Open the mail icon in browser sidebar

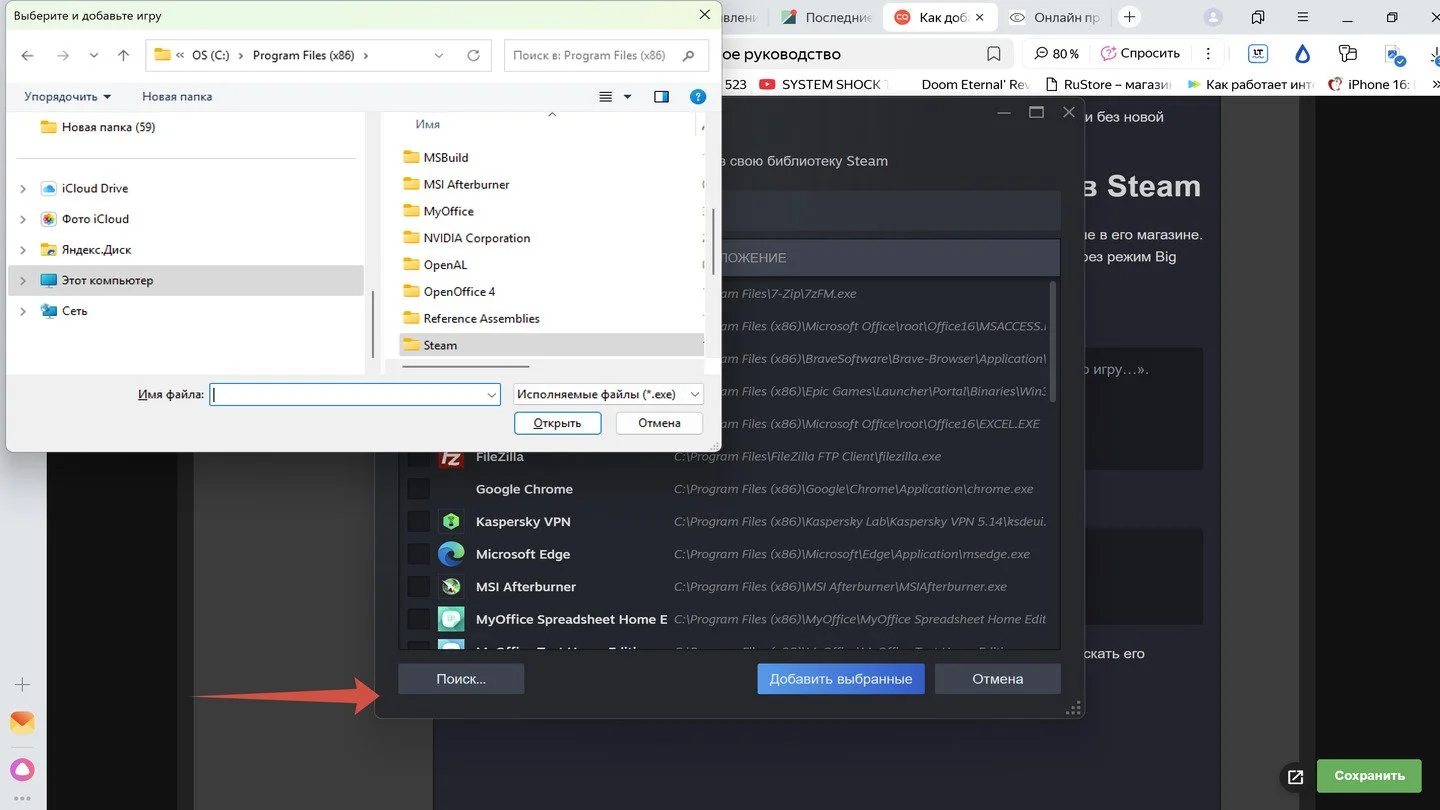point(22,723)
